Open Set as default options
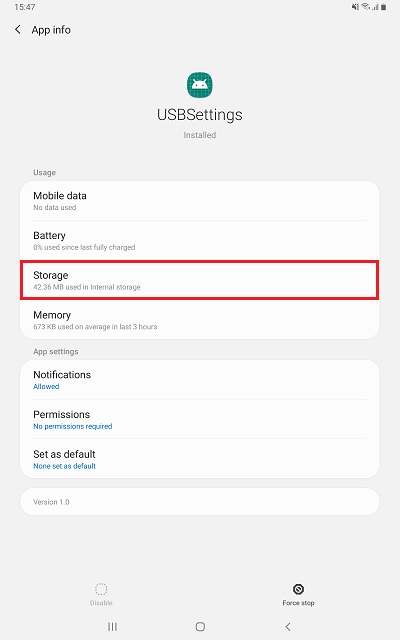Screen dimensions: 400x640 pos(200,459)
